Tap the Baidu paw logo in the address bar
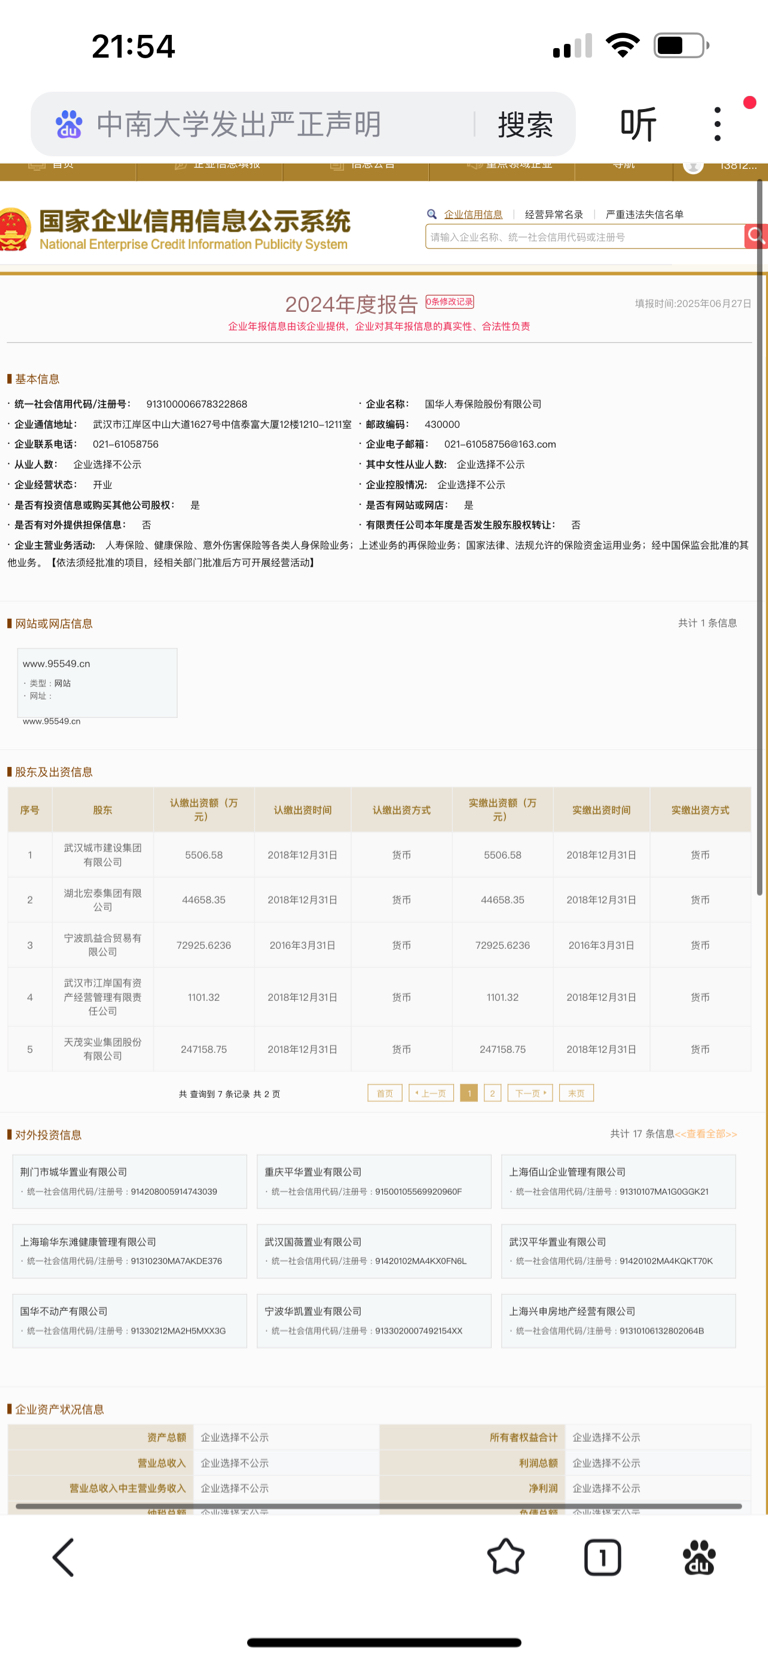The height and width of the screenshot is (1662, 768). point(68,124)
